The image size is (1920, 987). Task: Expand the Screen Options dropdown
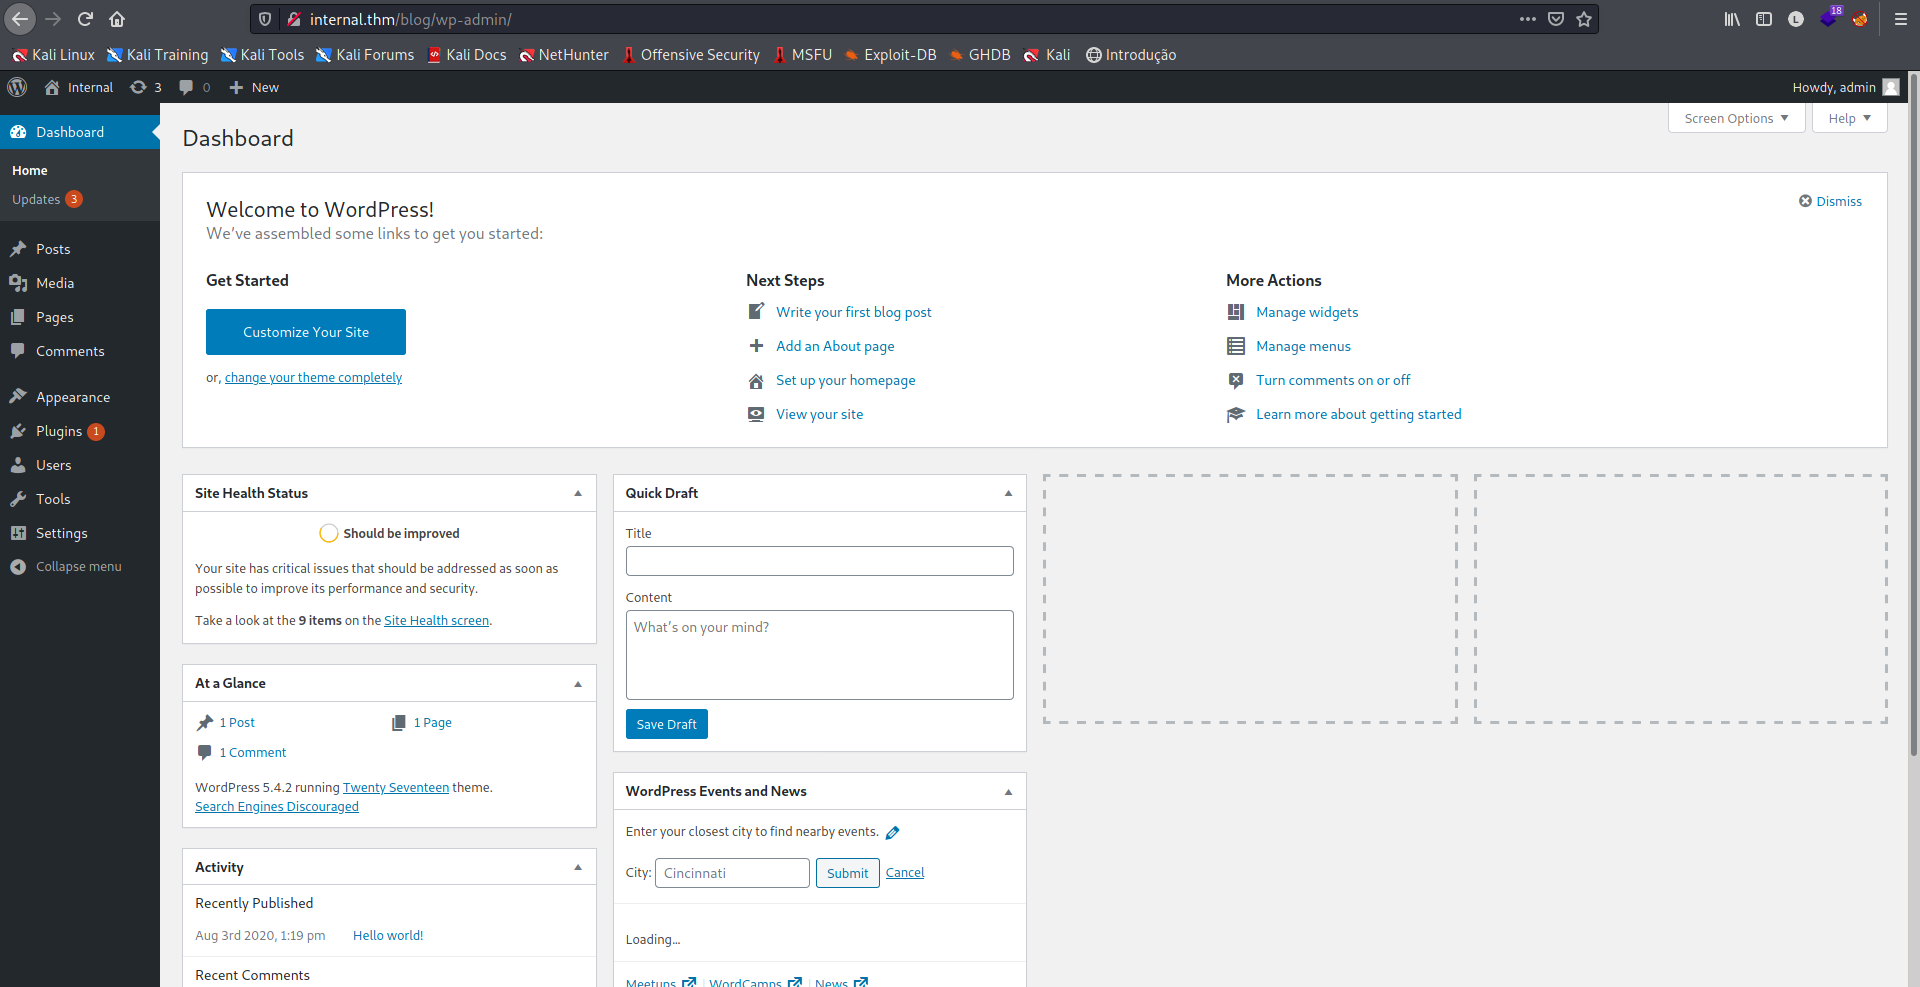click(1736, 118)
